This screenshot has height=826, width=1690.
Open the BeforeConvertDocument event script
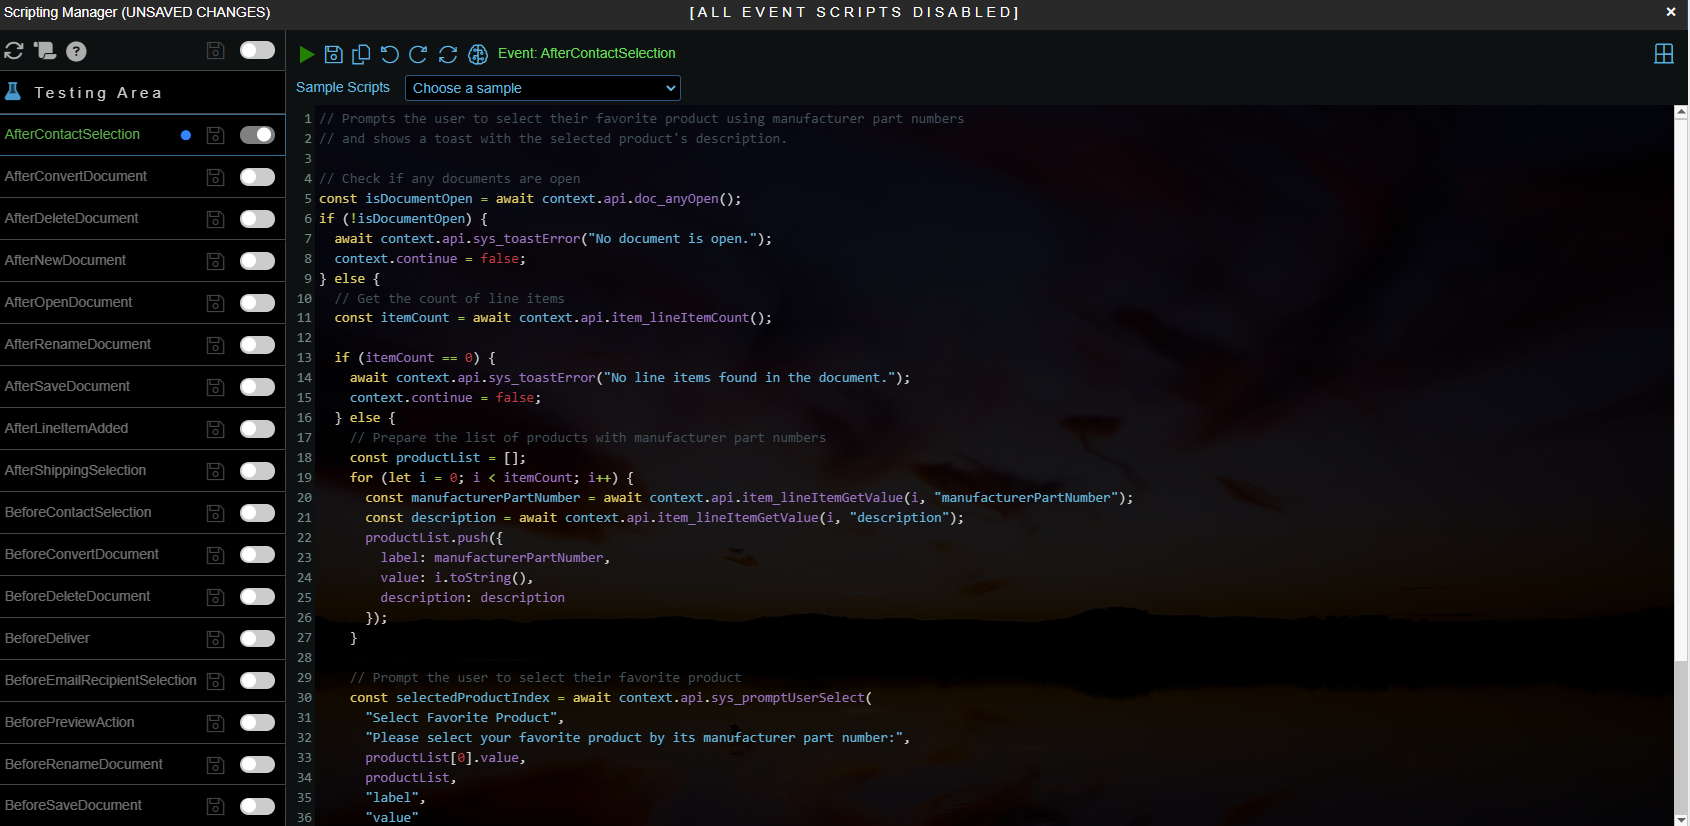click(x=81, y=554)
